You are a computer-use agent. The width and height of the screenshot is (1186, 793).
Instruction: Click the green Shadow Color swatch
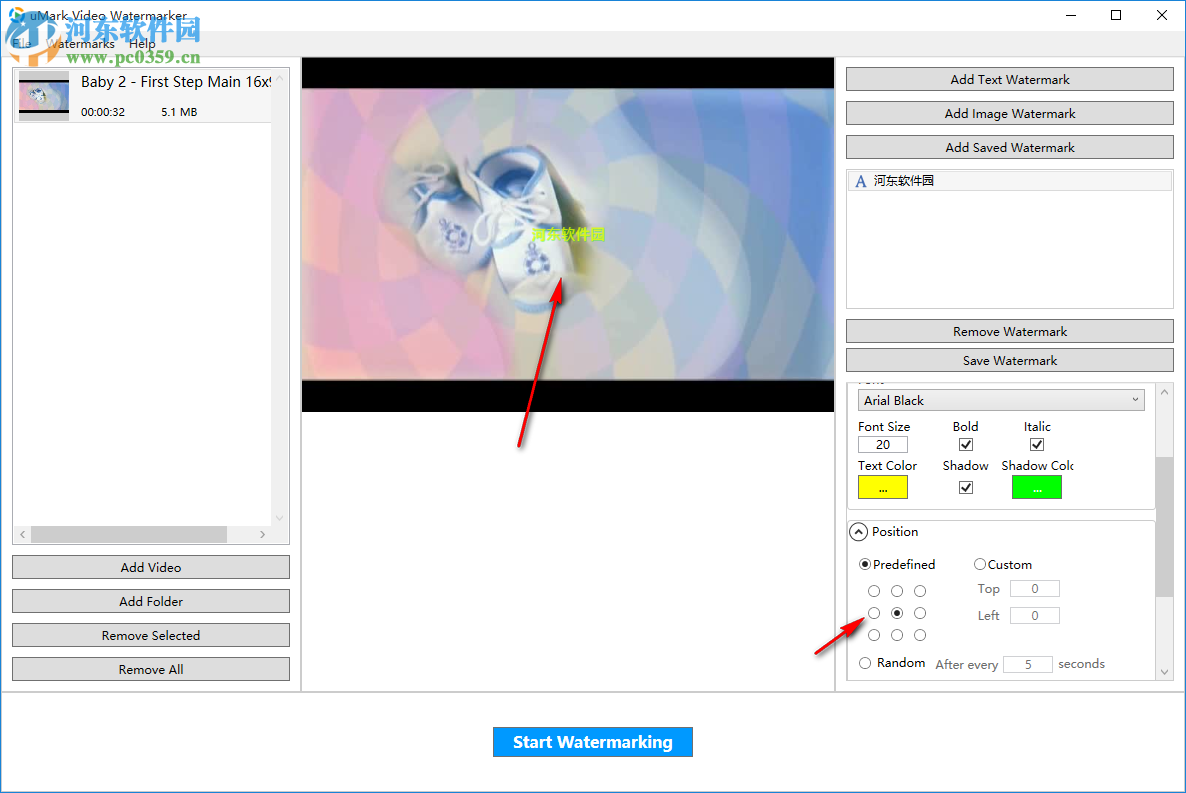(1036, 487)
